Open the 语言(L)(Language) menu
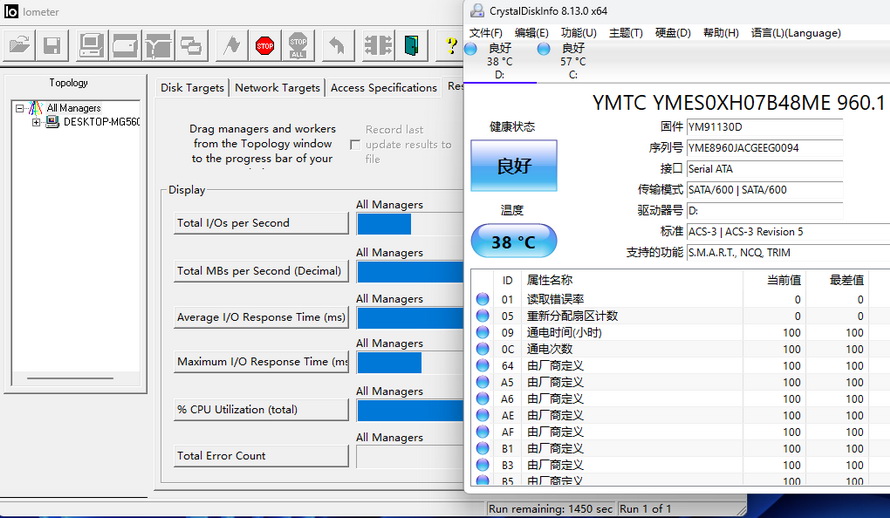This screenshot has width=890, height=518. pyautogui.click(x=796, y=33)
